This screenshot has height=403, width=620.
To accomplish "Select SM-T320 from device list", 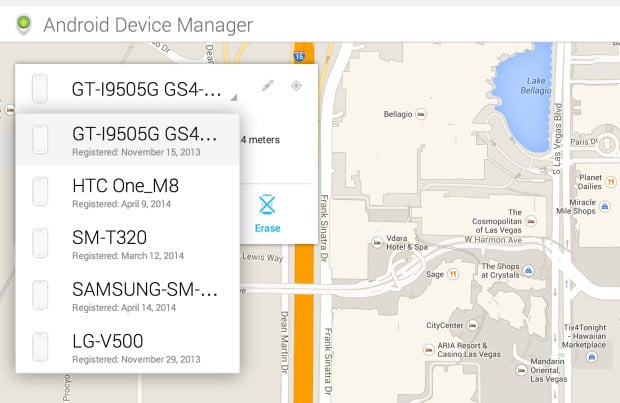I will point(127,244).
